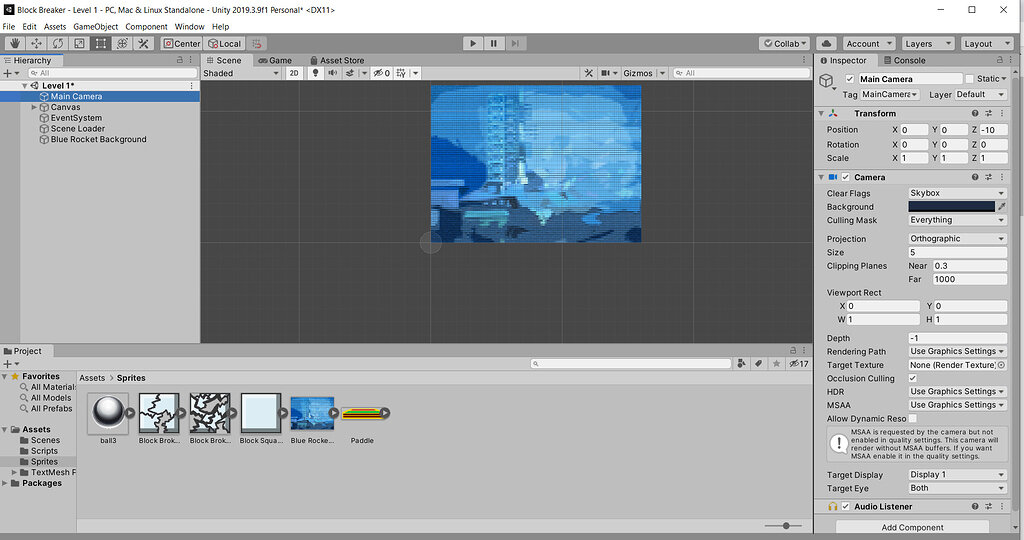Toggle grid snapping icon in toolbar

(257, 44)
